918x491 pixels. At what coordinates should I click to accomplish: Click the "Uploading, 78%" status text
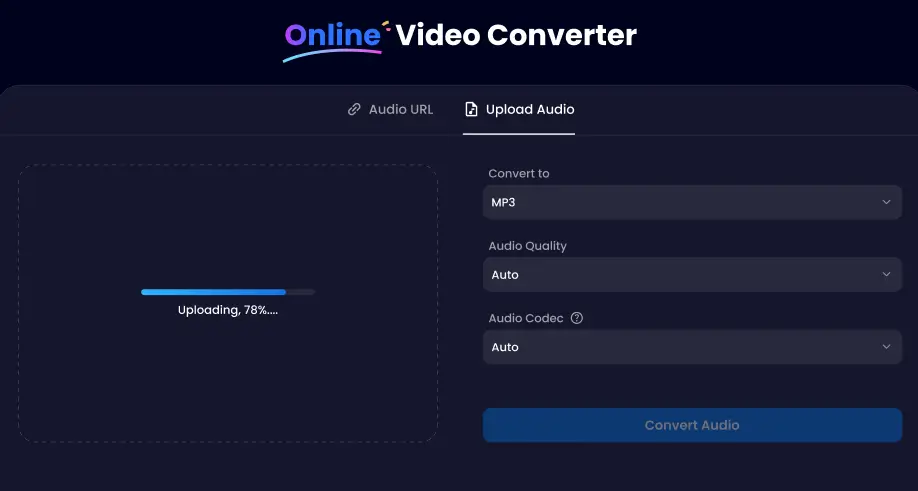click(x=228, y=310)
